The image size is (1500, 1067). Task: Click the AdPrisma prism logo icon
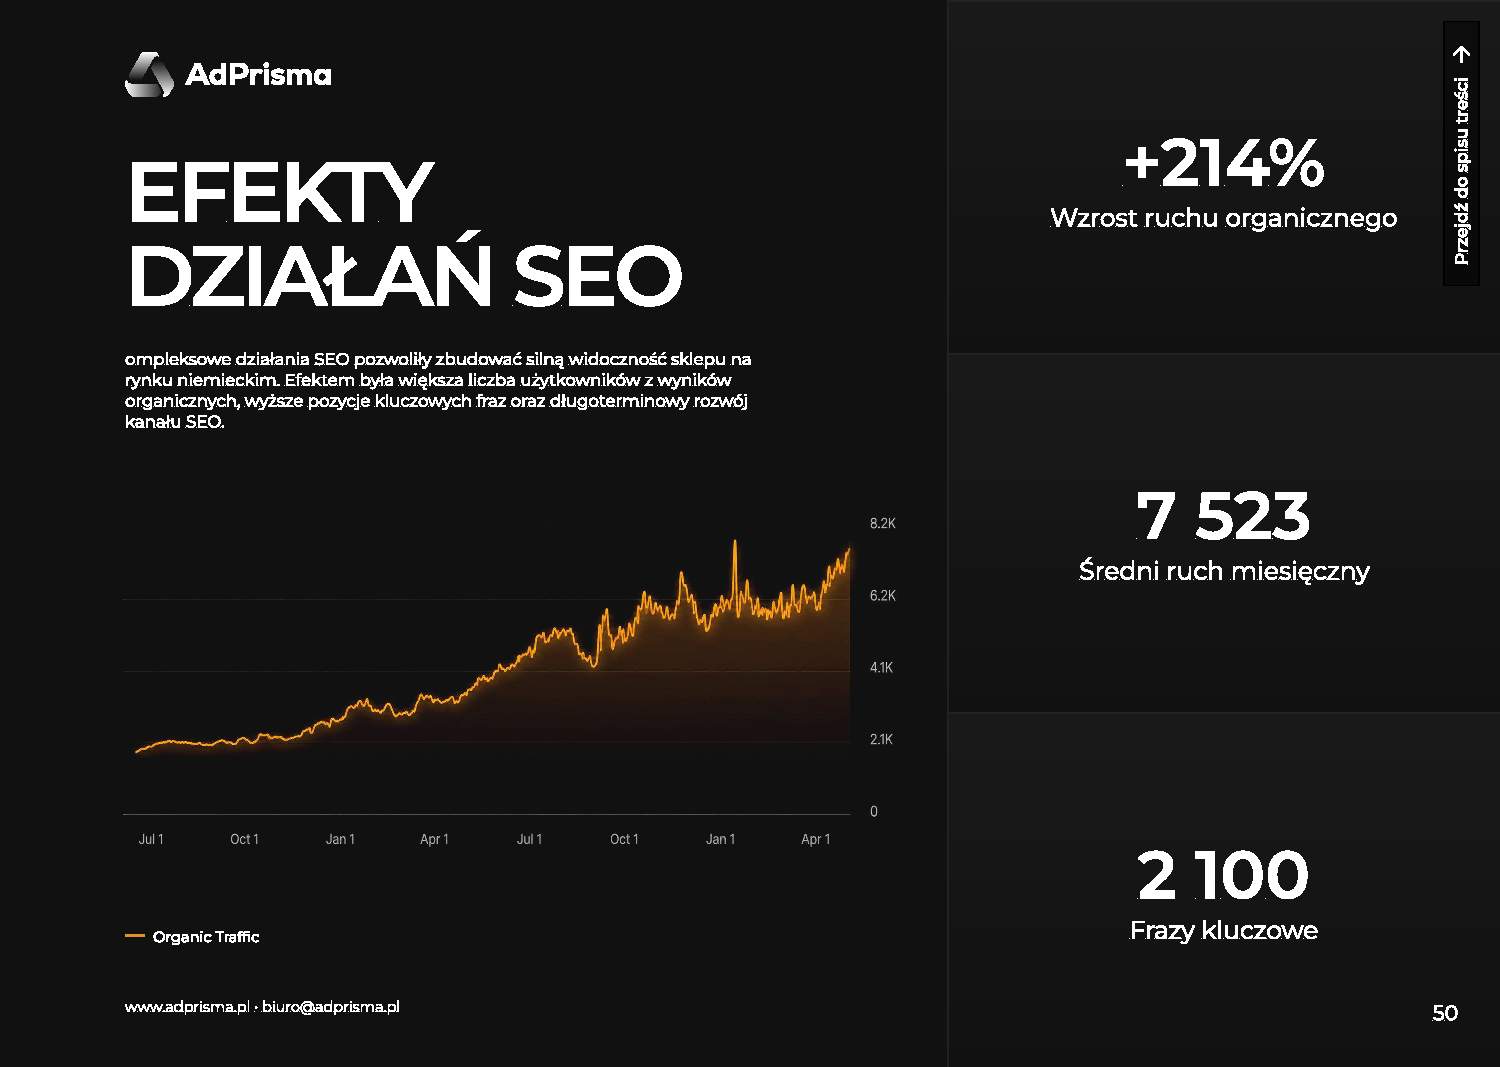149,75
